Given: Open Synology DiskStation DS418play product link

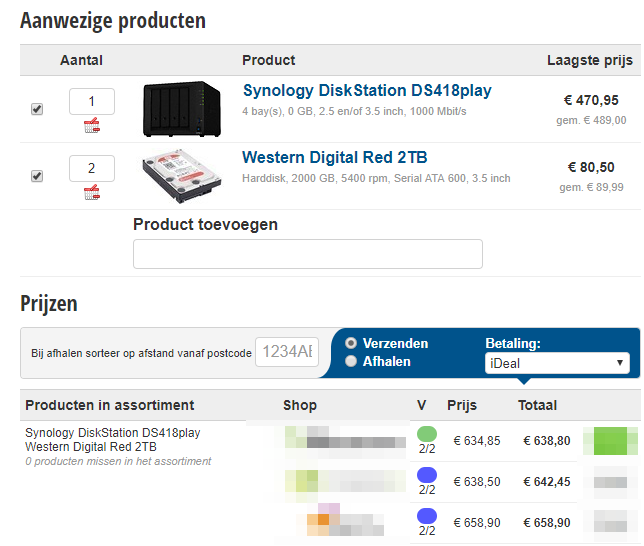Looking at the screenshot, I should pyautogui.click(x=367, y=91).
